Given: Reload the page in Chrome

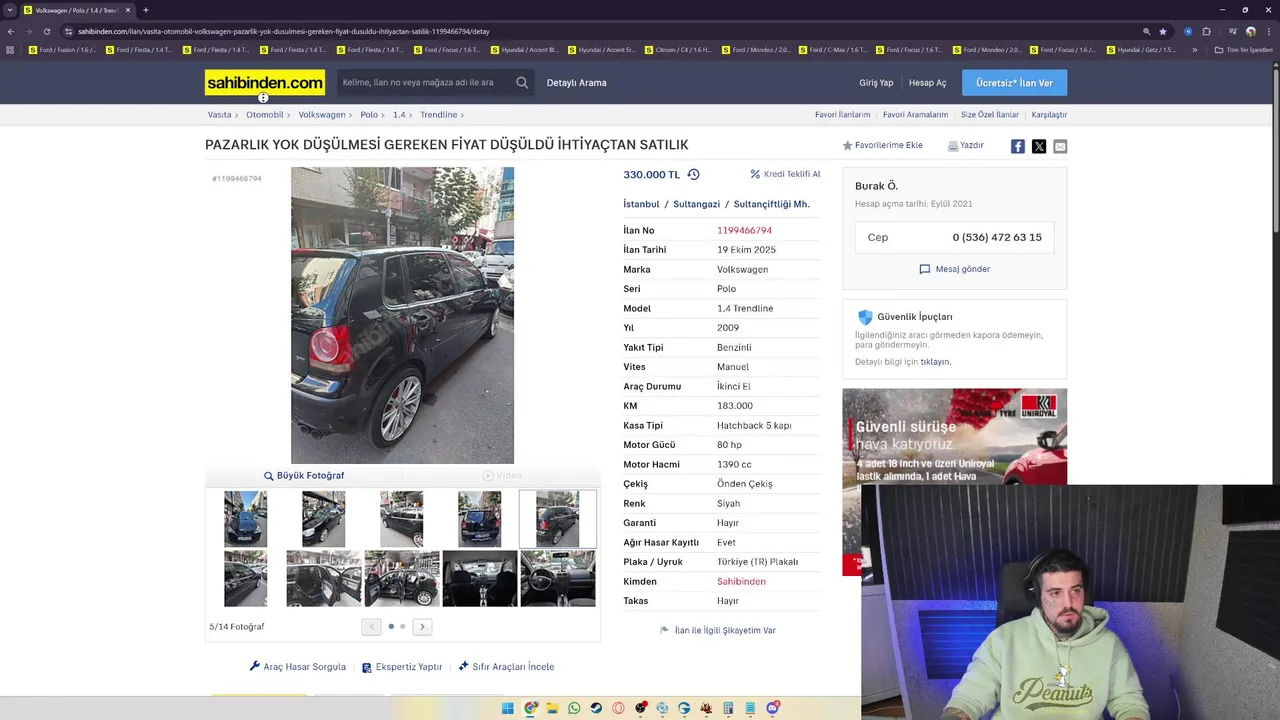Looking at the screenshot, I should click(x=46, y=31).
